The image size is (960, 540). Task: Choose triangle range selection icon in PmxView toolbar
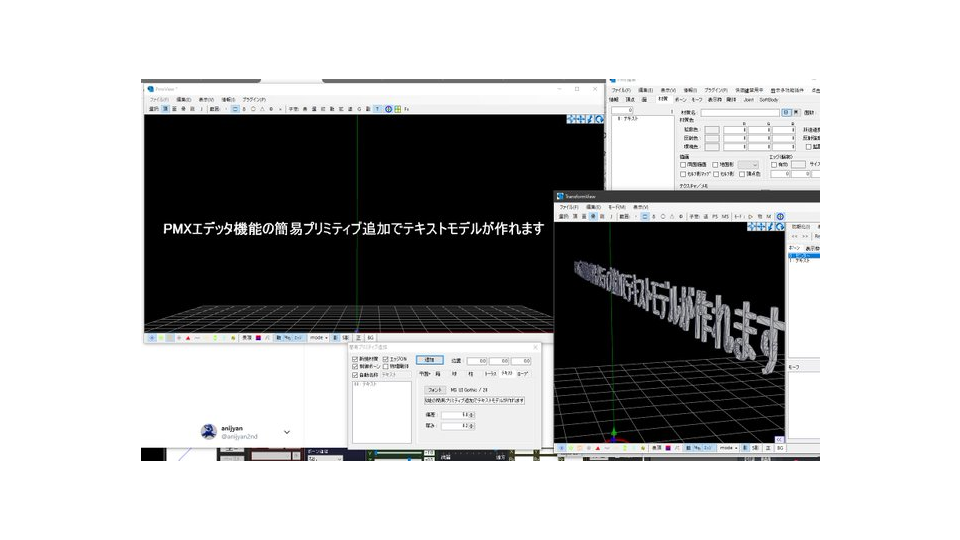pos(262,109)
